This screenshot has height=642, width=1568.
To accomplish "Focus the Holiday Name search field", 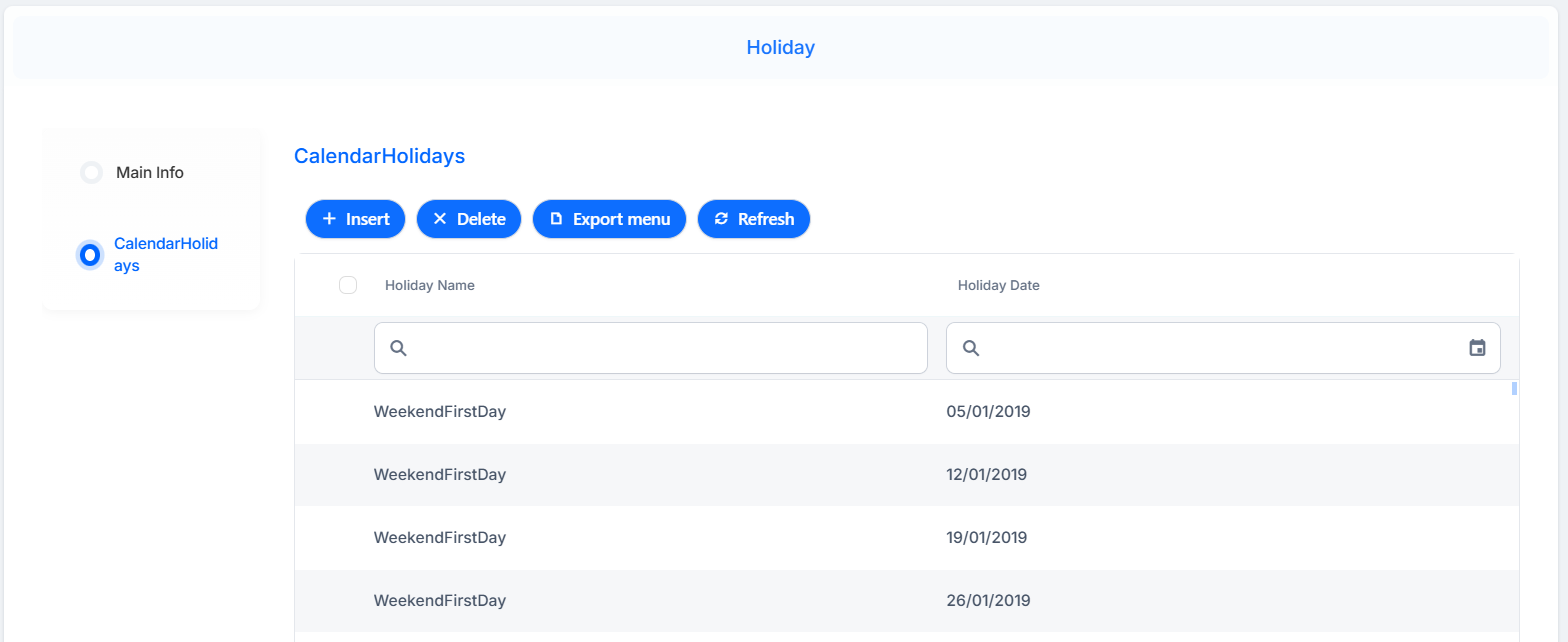I will (651, 348).
